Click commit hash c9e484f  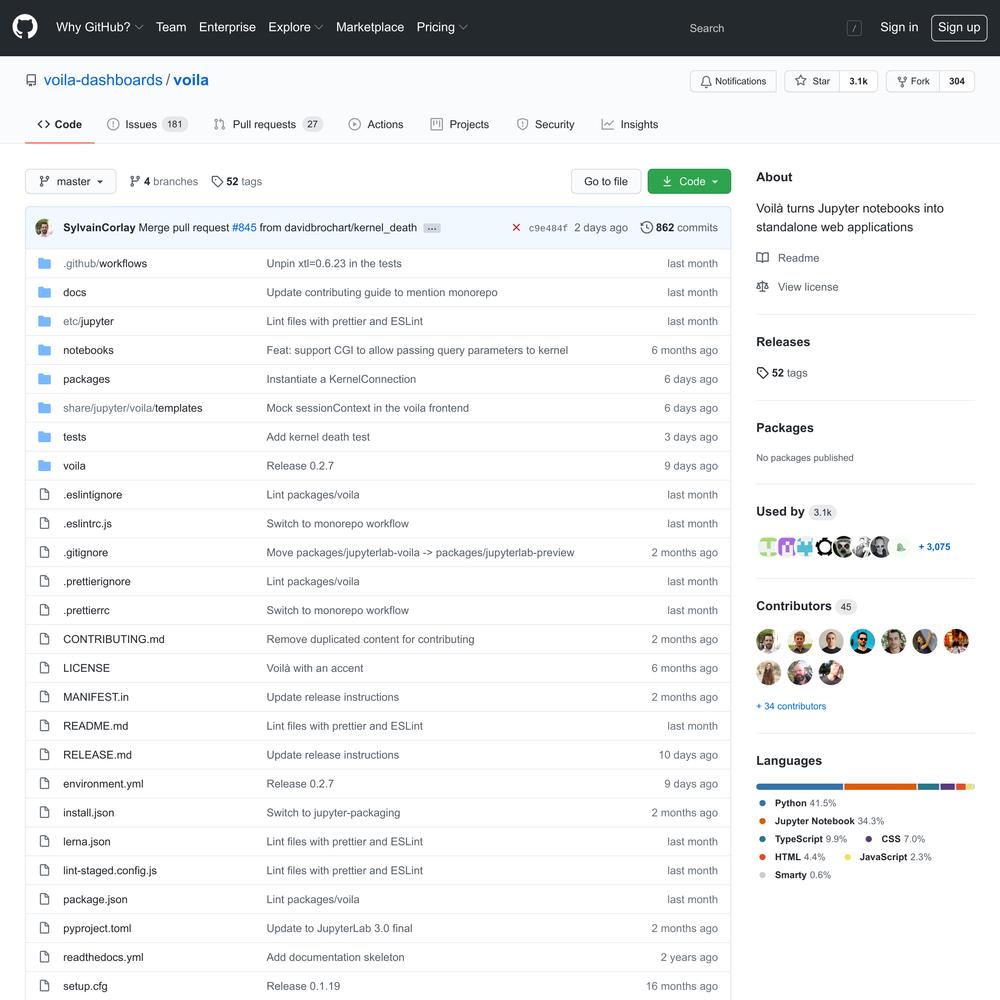[548, 228]
